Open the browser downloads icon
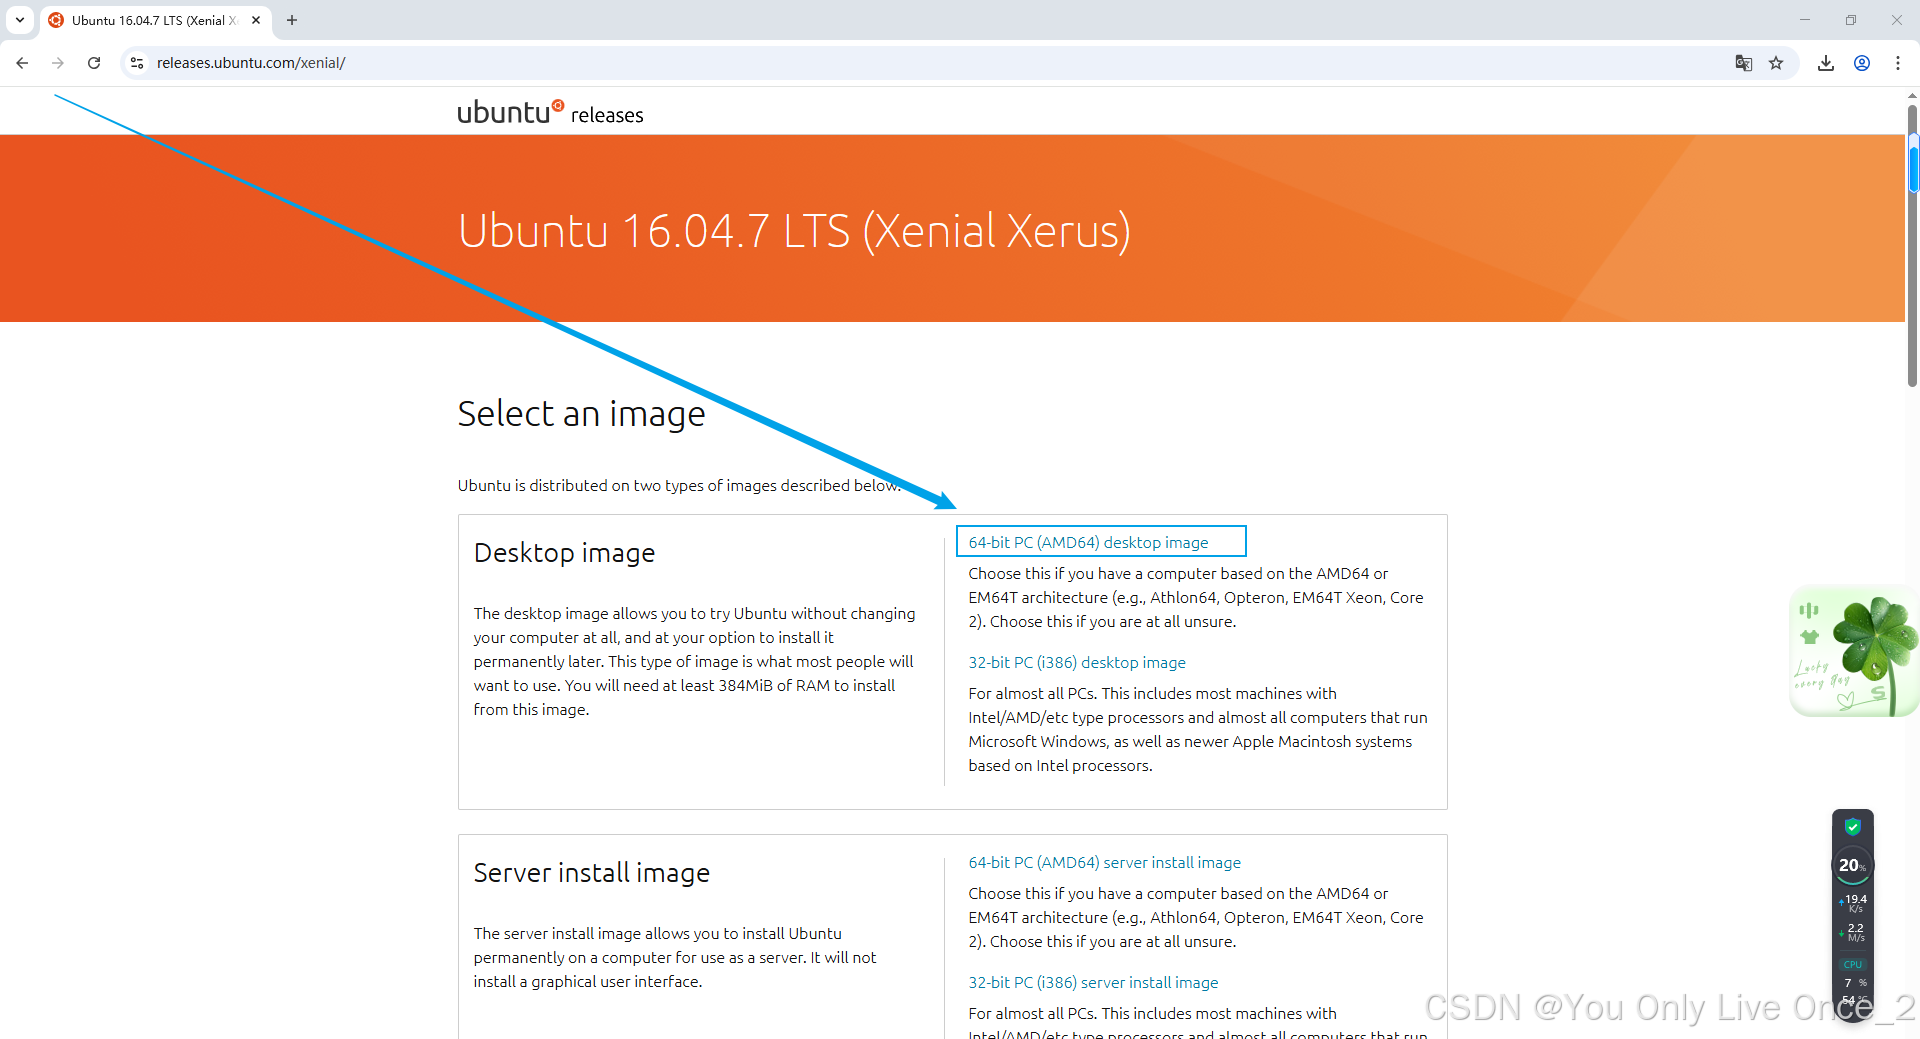Image resolution: width=1920 pixels, height=1039 pixels. (x=1826, y=63)
